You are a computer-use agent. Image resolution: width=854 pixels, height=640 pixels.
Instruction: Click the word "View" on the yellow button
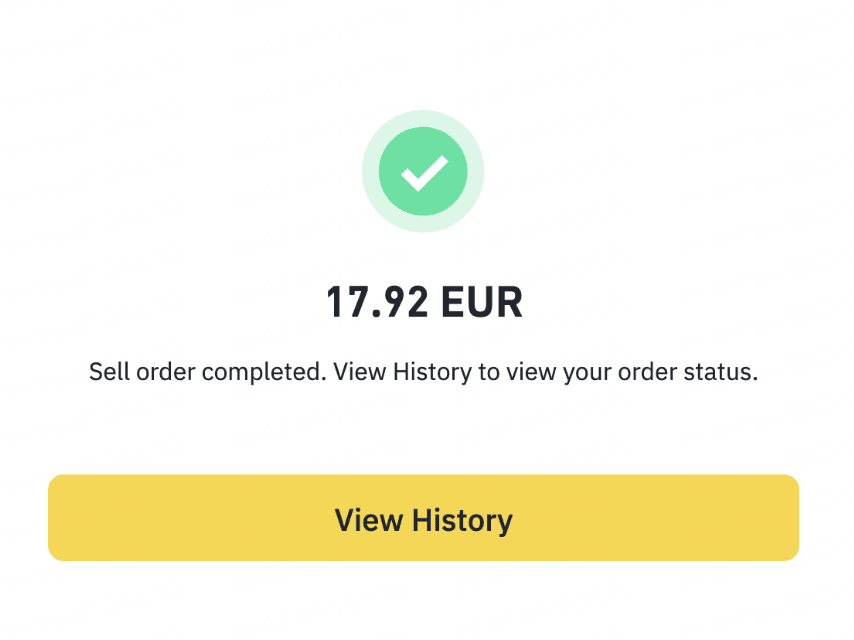pos(369,520)
